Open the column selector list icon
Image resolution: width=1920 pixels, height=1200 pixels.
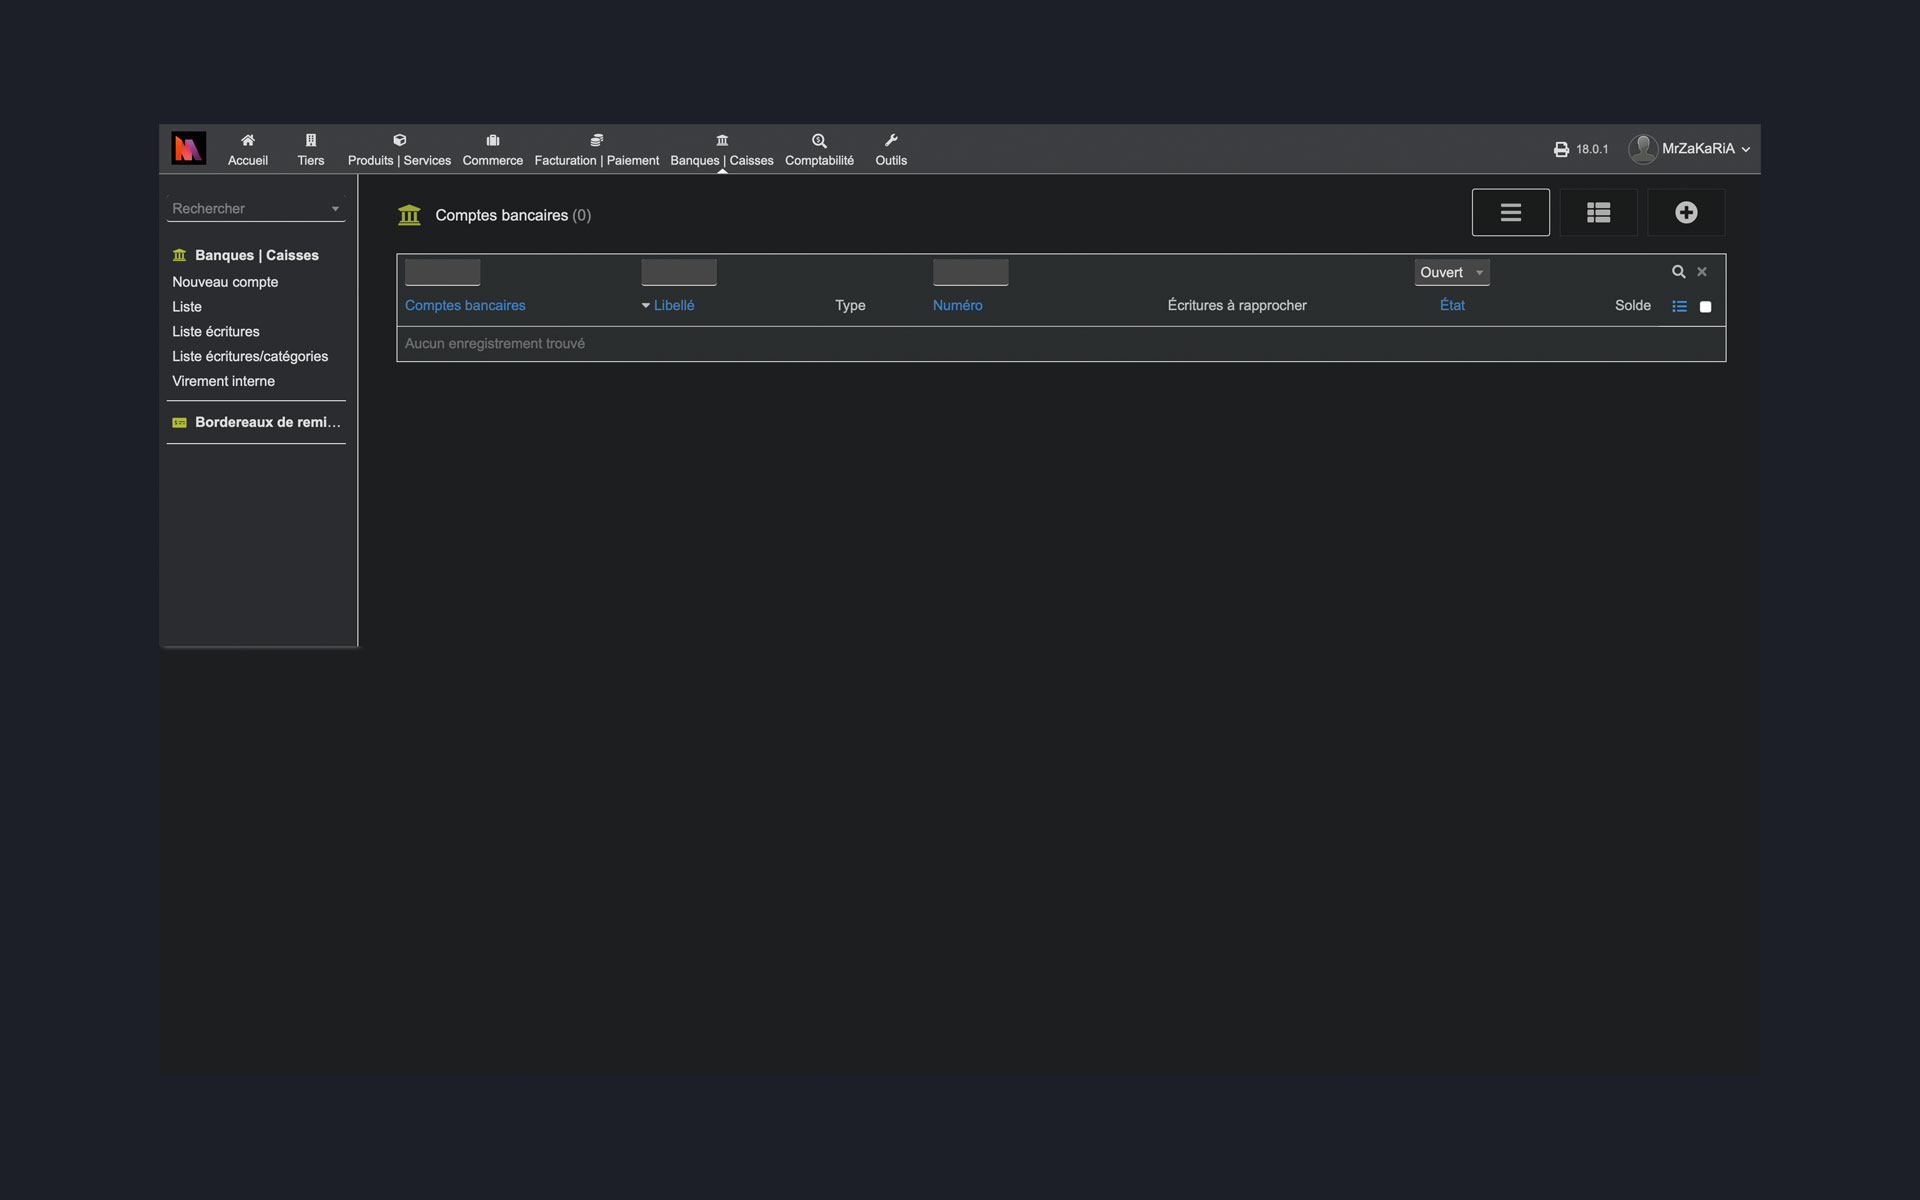[x=1679, y=306]
